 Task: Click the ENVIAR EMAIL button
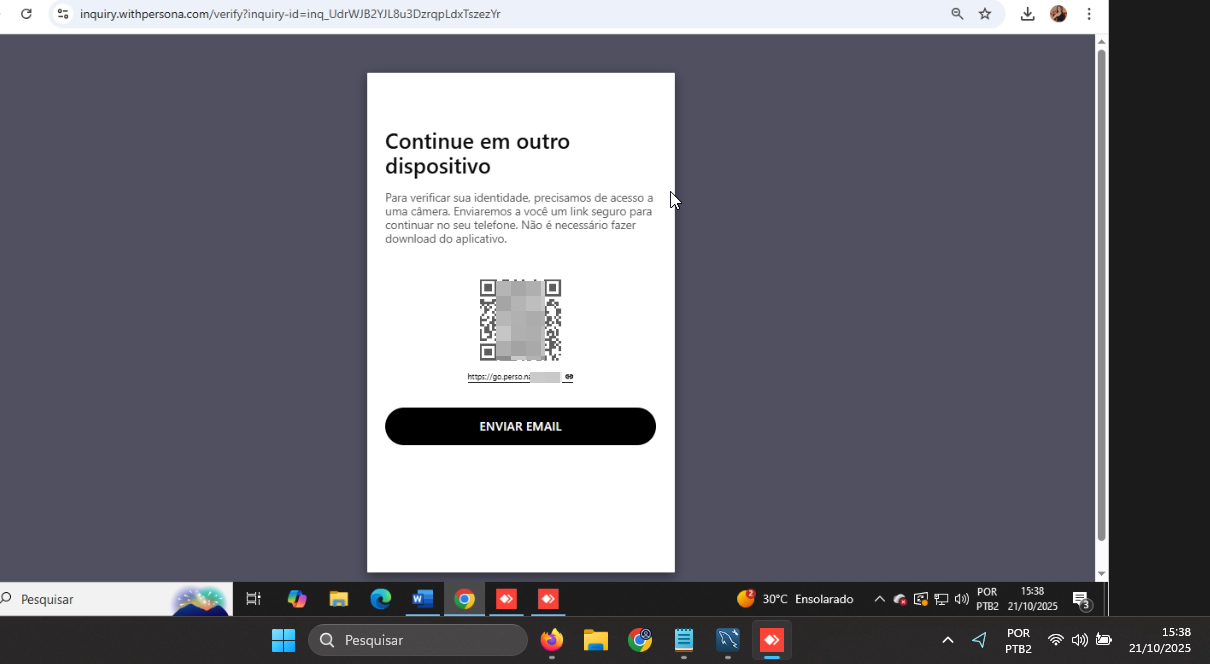tap(520, 426)
